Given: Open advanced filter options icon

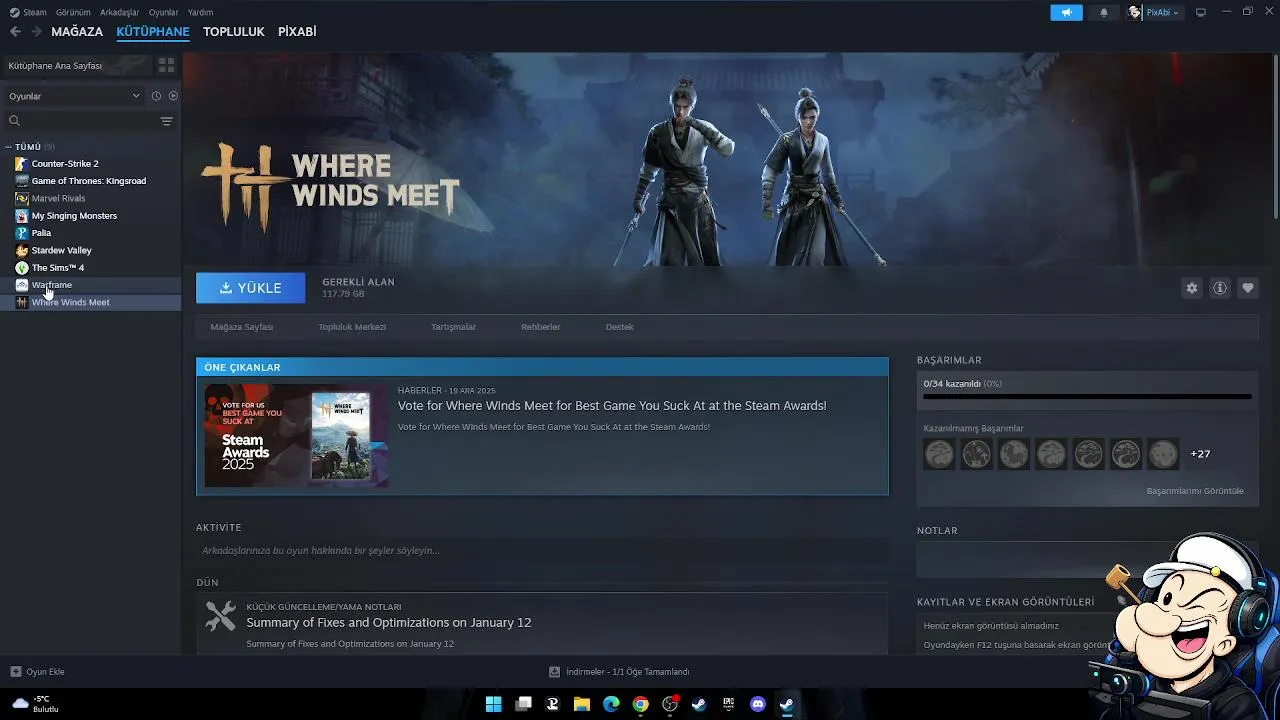Looking at the screenshot, I should [167, 121].
